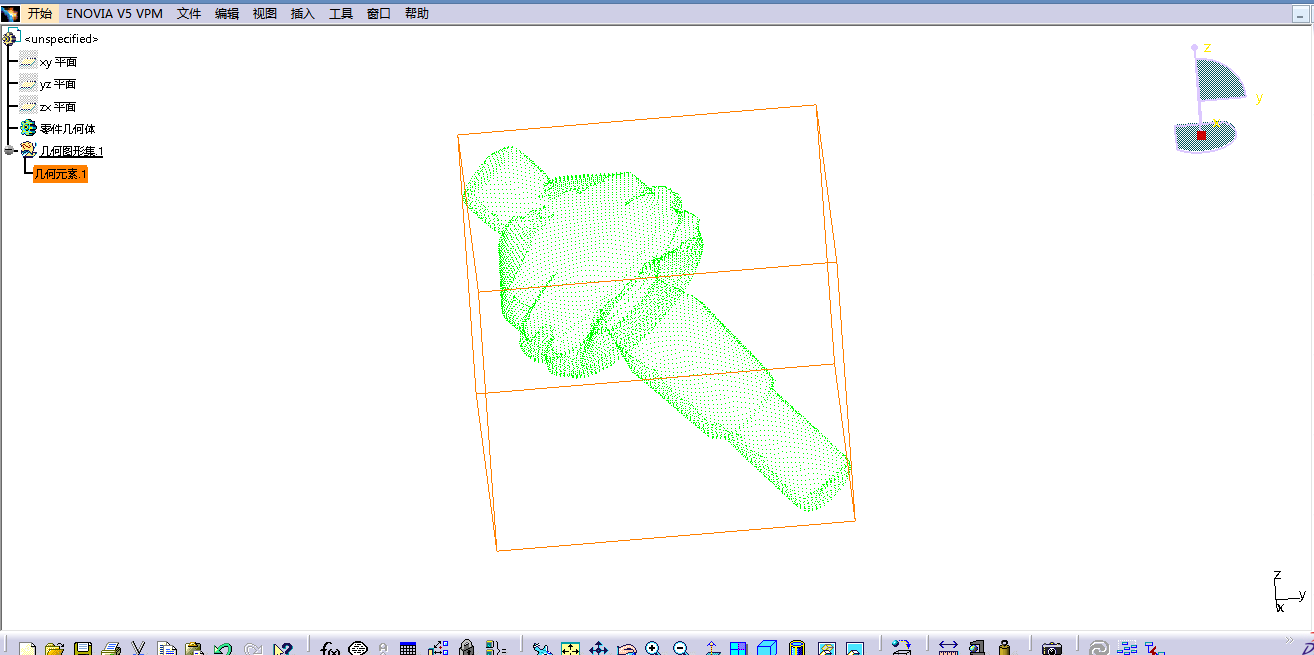Click the Zoom Out magnifier icon

682,648
